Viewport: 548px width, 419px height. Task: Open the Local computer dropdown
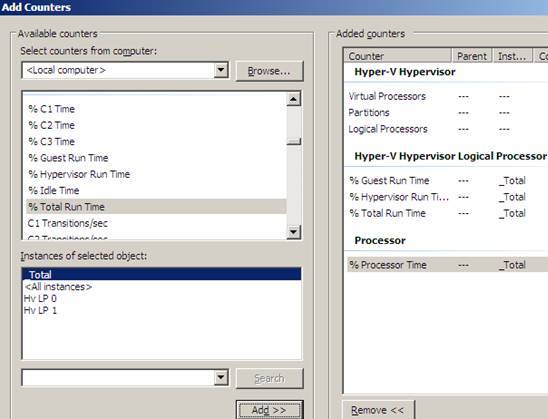221,70
